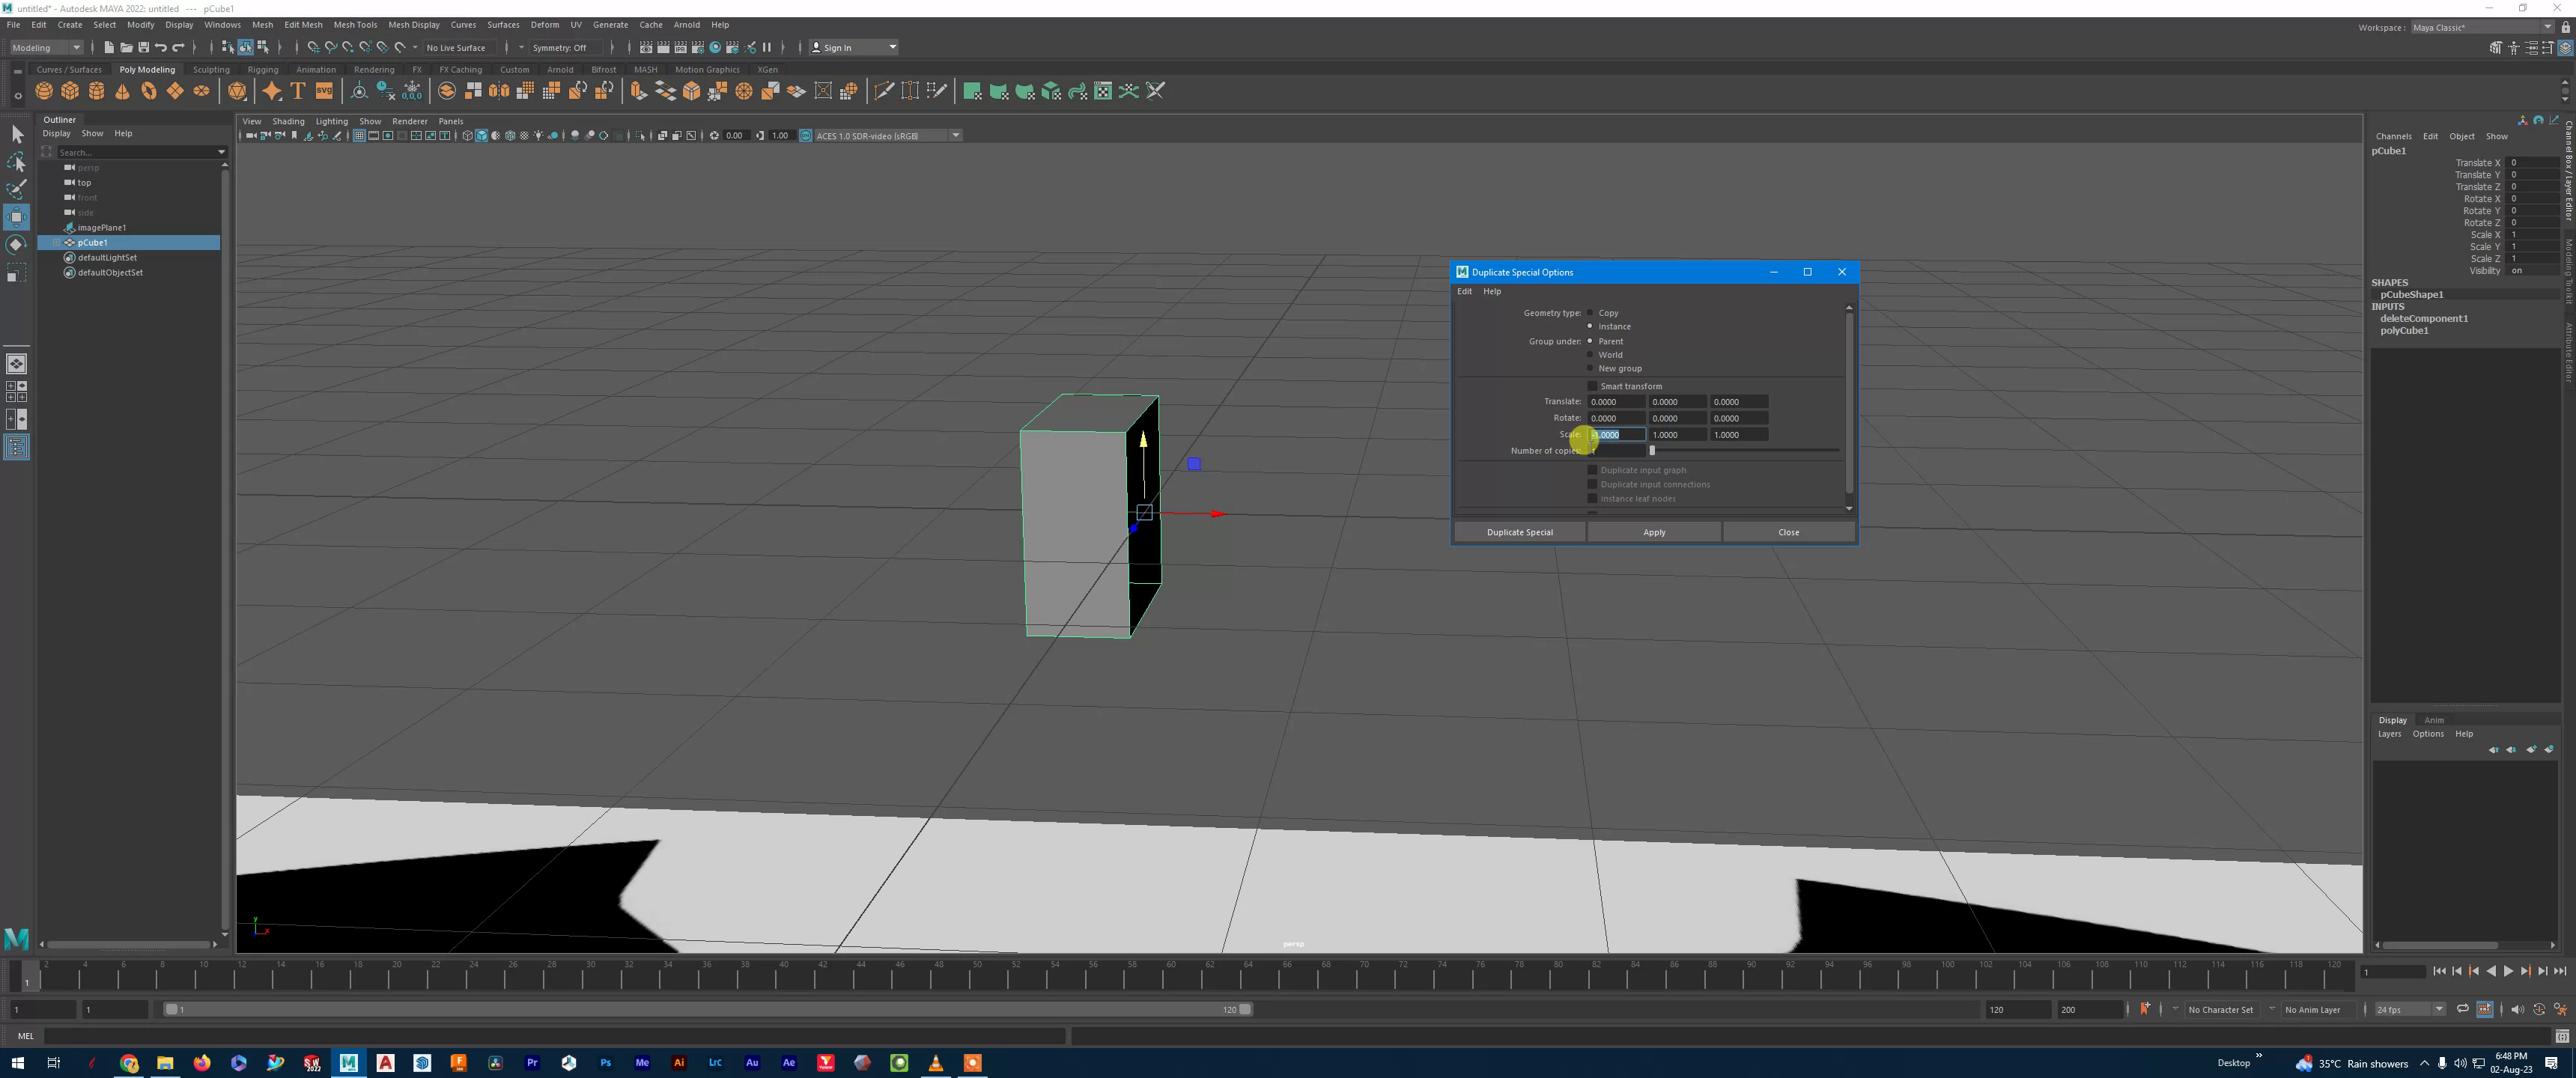The height and width of the screenshot is (1078, 2576).
Task: Click the Number of copies slider handle
Action: coord(1652,451)
